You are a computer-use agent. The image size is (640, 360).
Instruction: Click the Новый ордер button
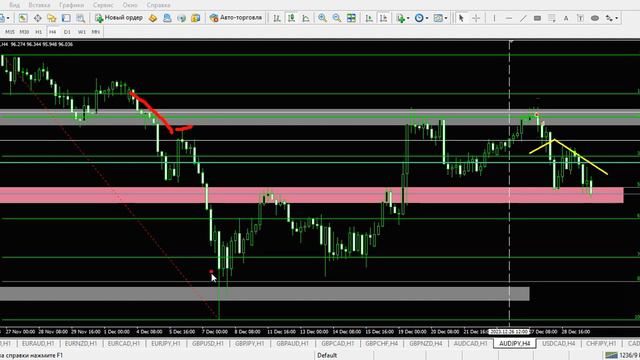point(119,18)
